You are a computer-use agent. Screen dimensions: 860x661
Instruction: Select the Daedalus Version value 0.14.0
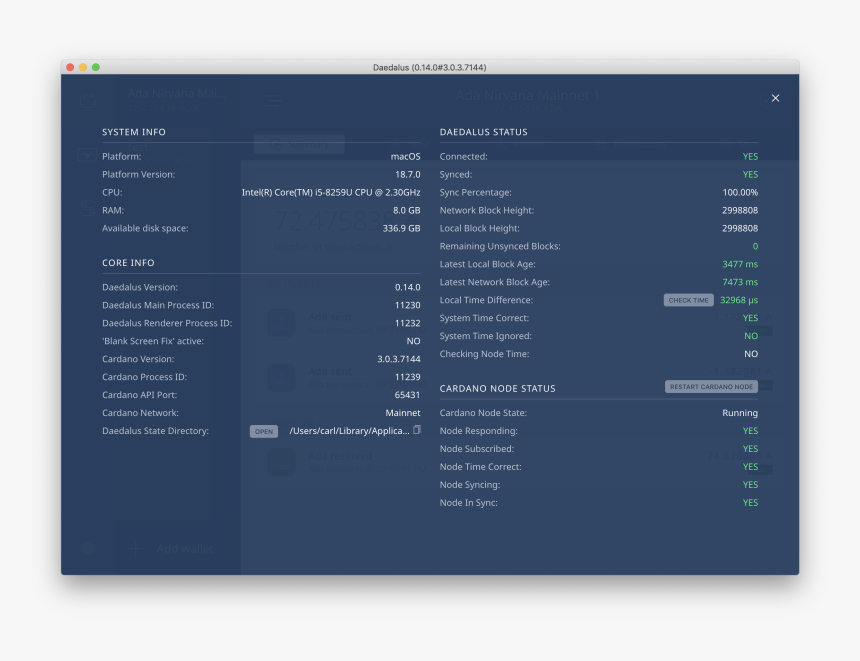coord(408,287)
